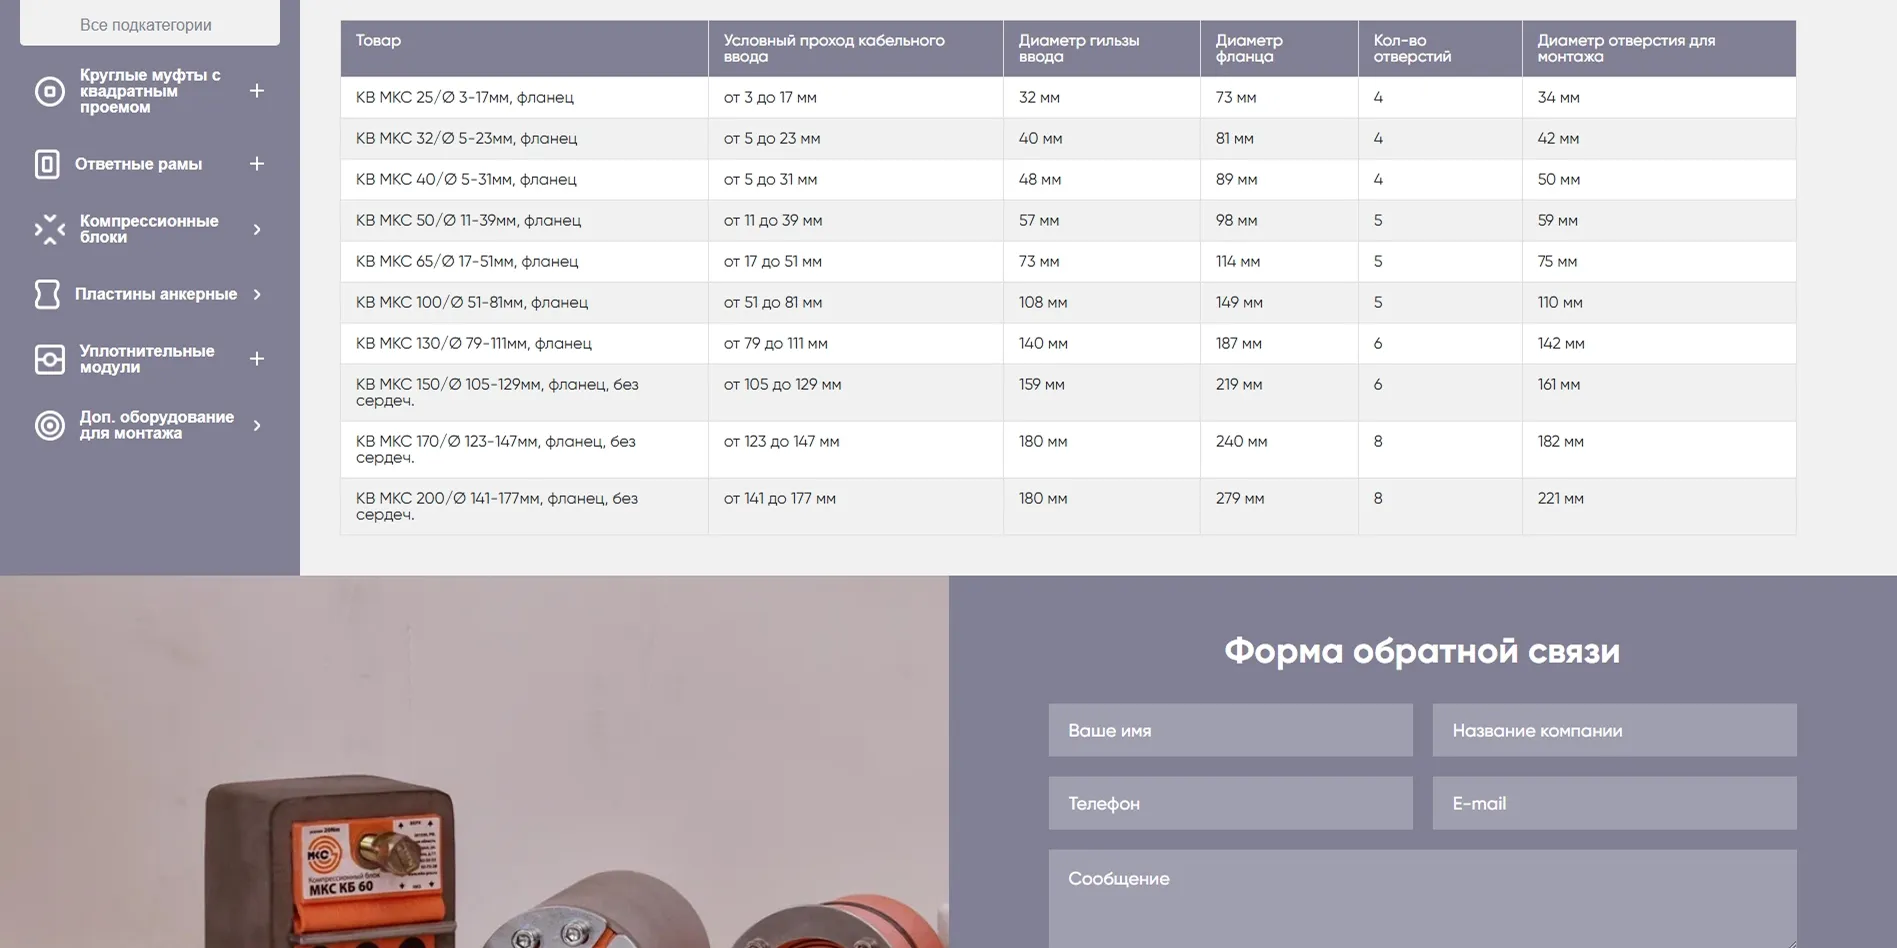
Task: Click the Компрессионные блоки compression icon
Action: (49, 229)
